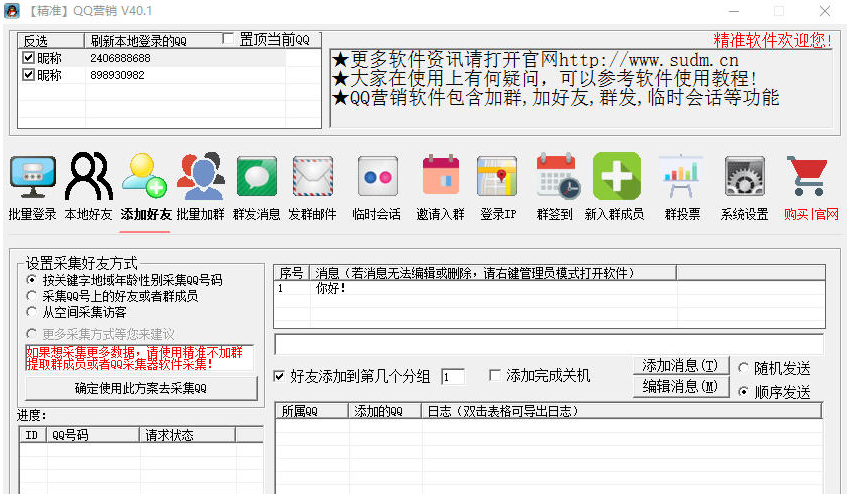Viewport: 848px width, 494px height.
Task: Click the 反选 invert selection header
Action: pos(51,41)
